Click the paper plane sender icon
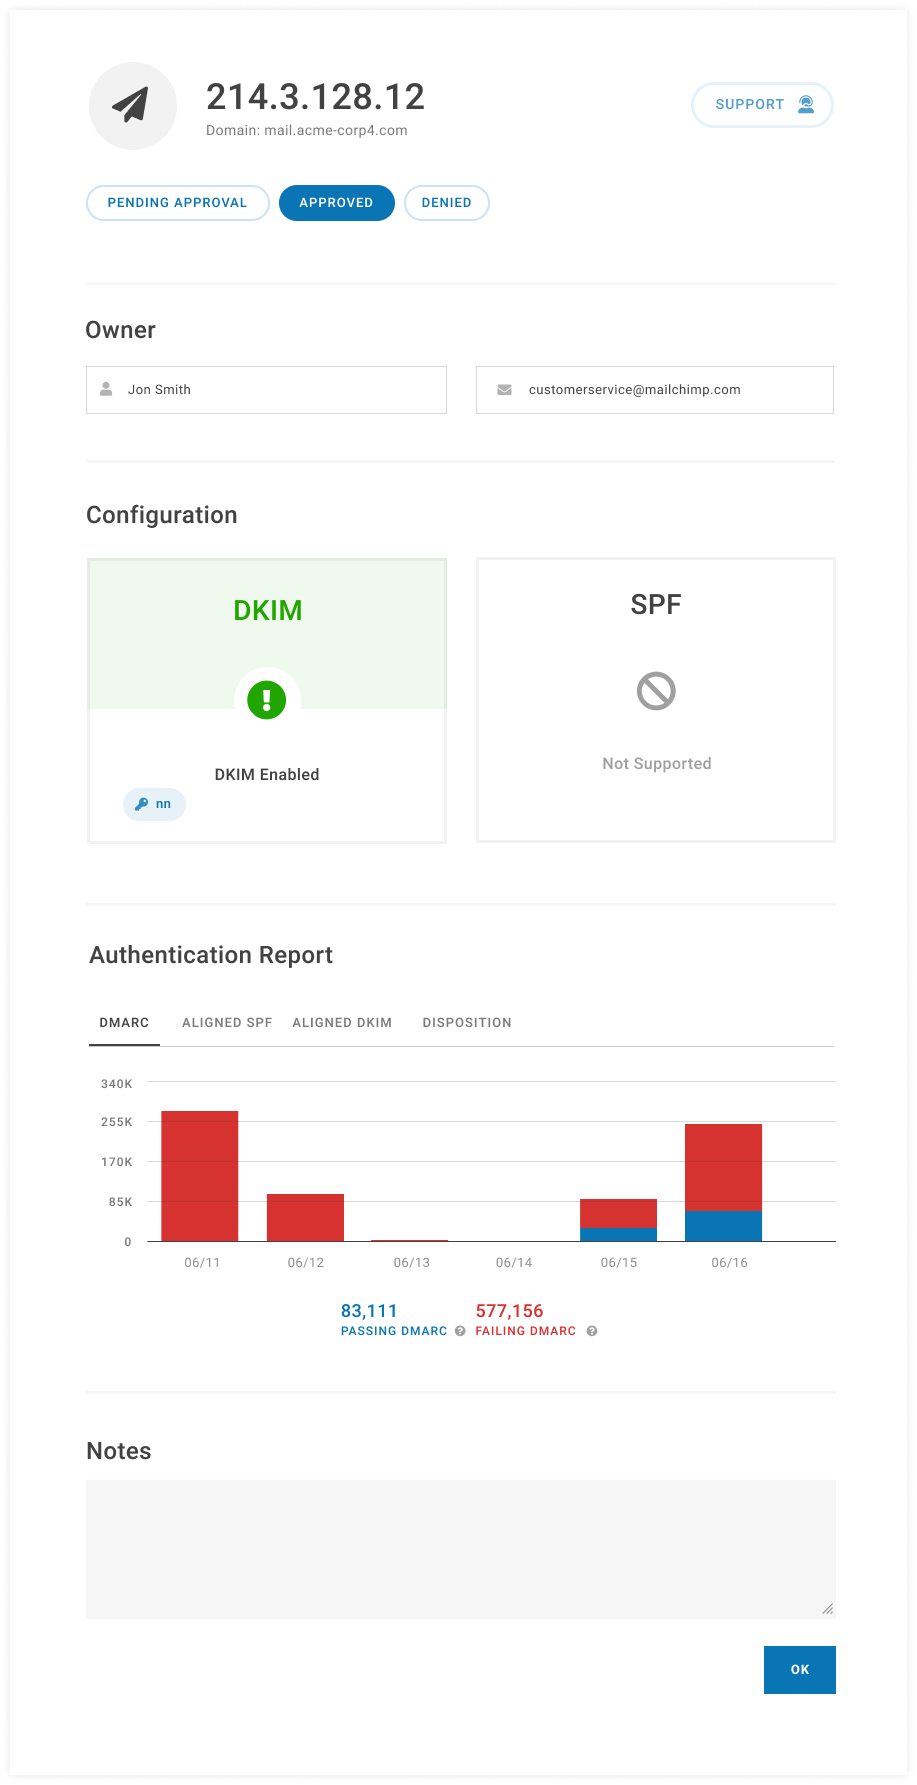This screenshot has width=917, height=1785. click(x=132, y=105)
